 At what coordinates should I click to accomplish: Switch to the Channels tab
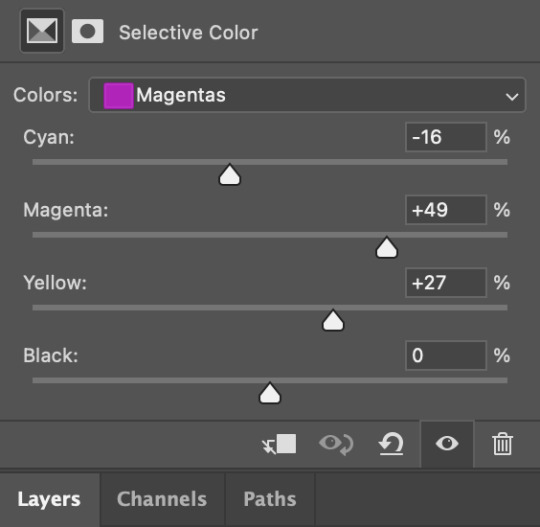click(162, 499)
